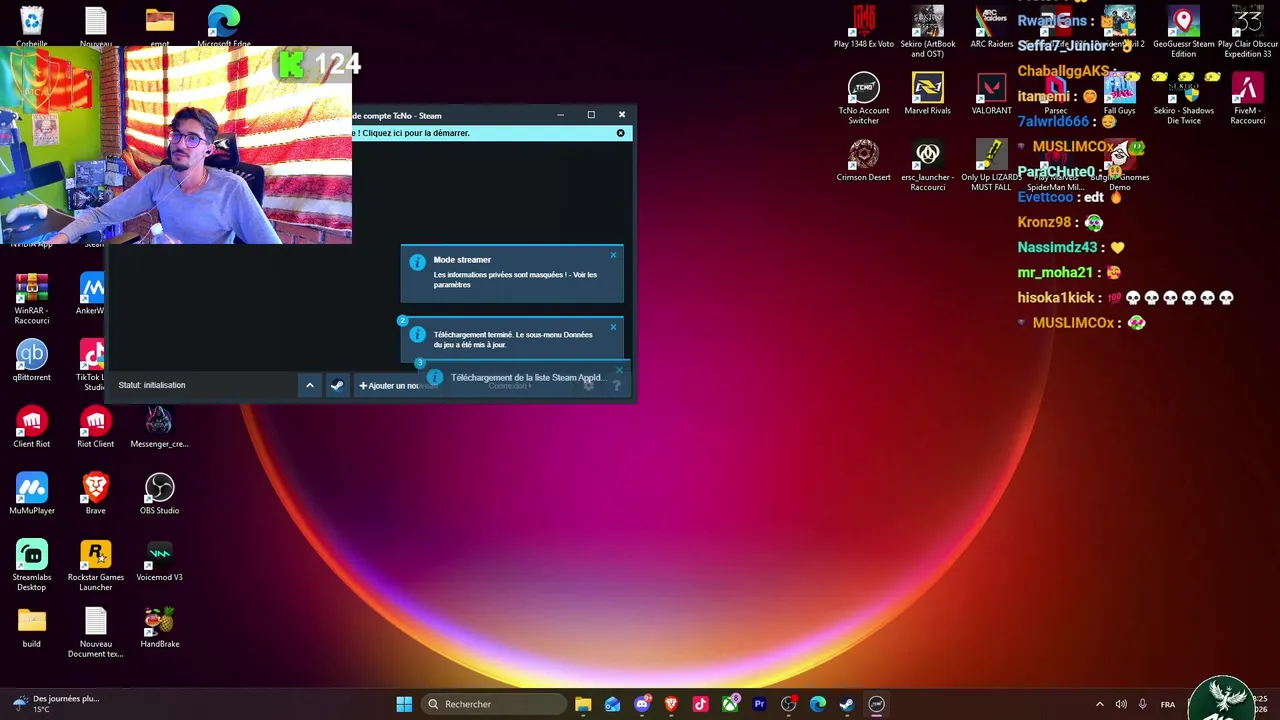This screenshot has height=720, width=1280.
Task: Expand the up-chevron menu in TcNo switcher
Action: [x=310, y=385]
